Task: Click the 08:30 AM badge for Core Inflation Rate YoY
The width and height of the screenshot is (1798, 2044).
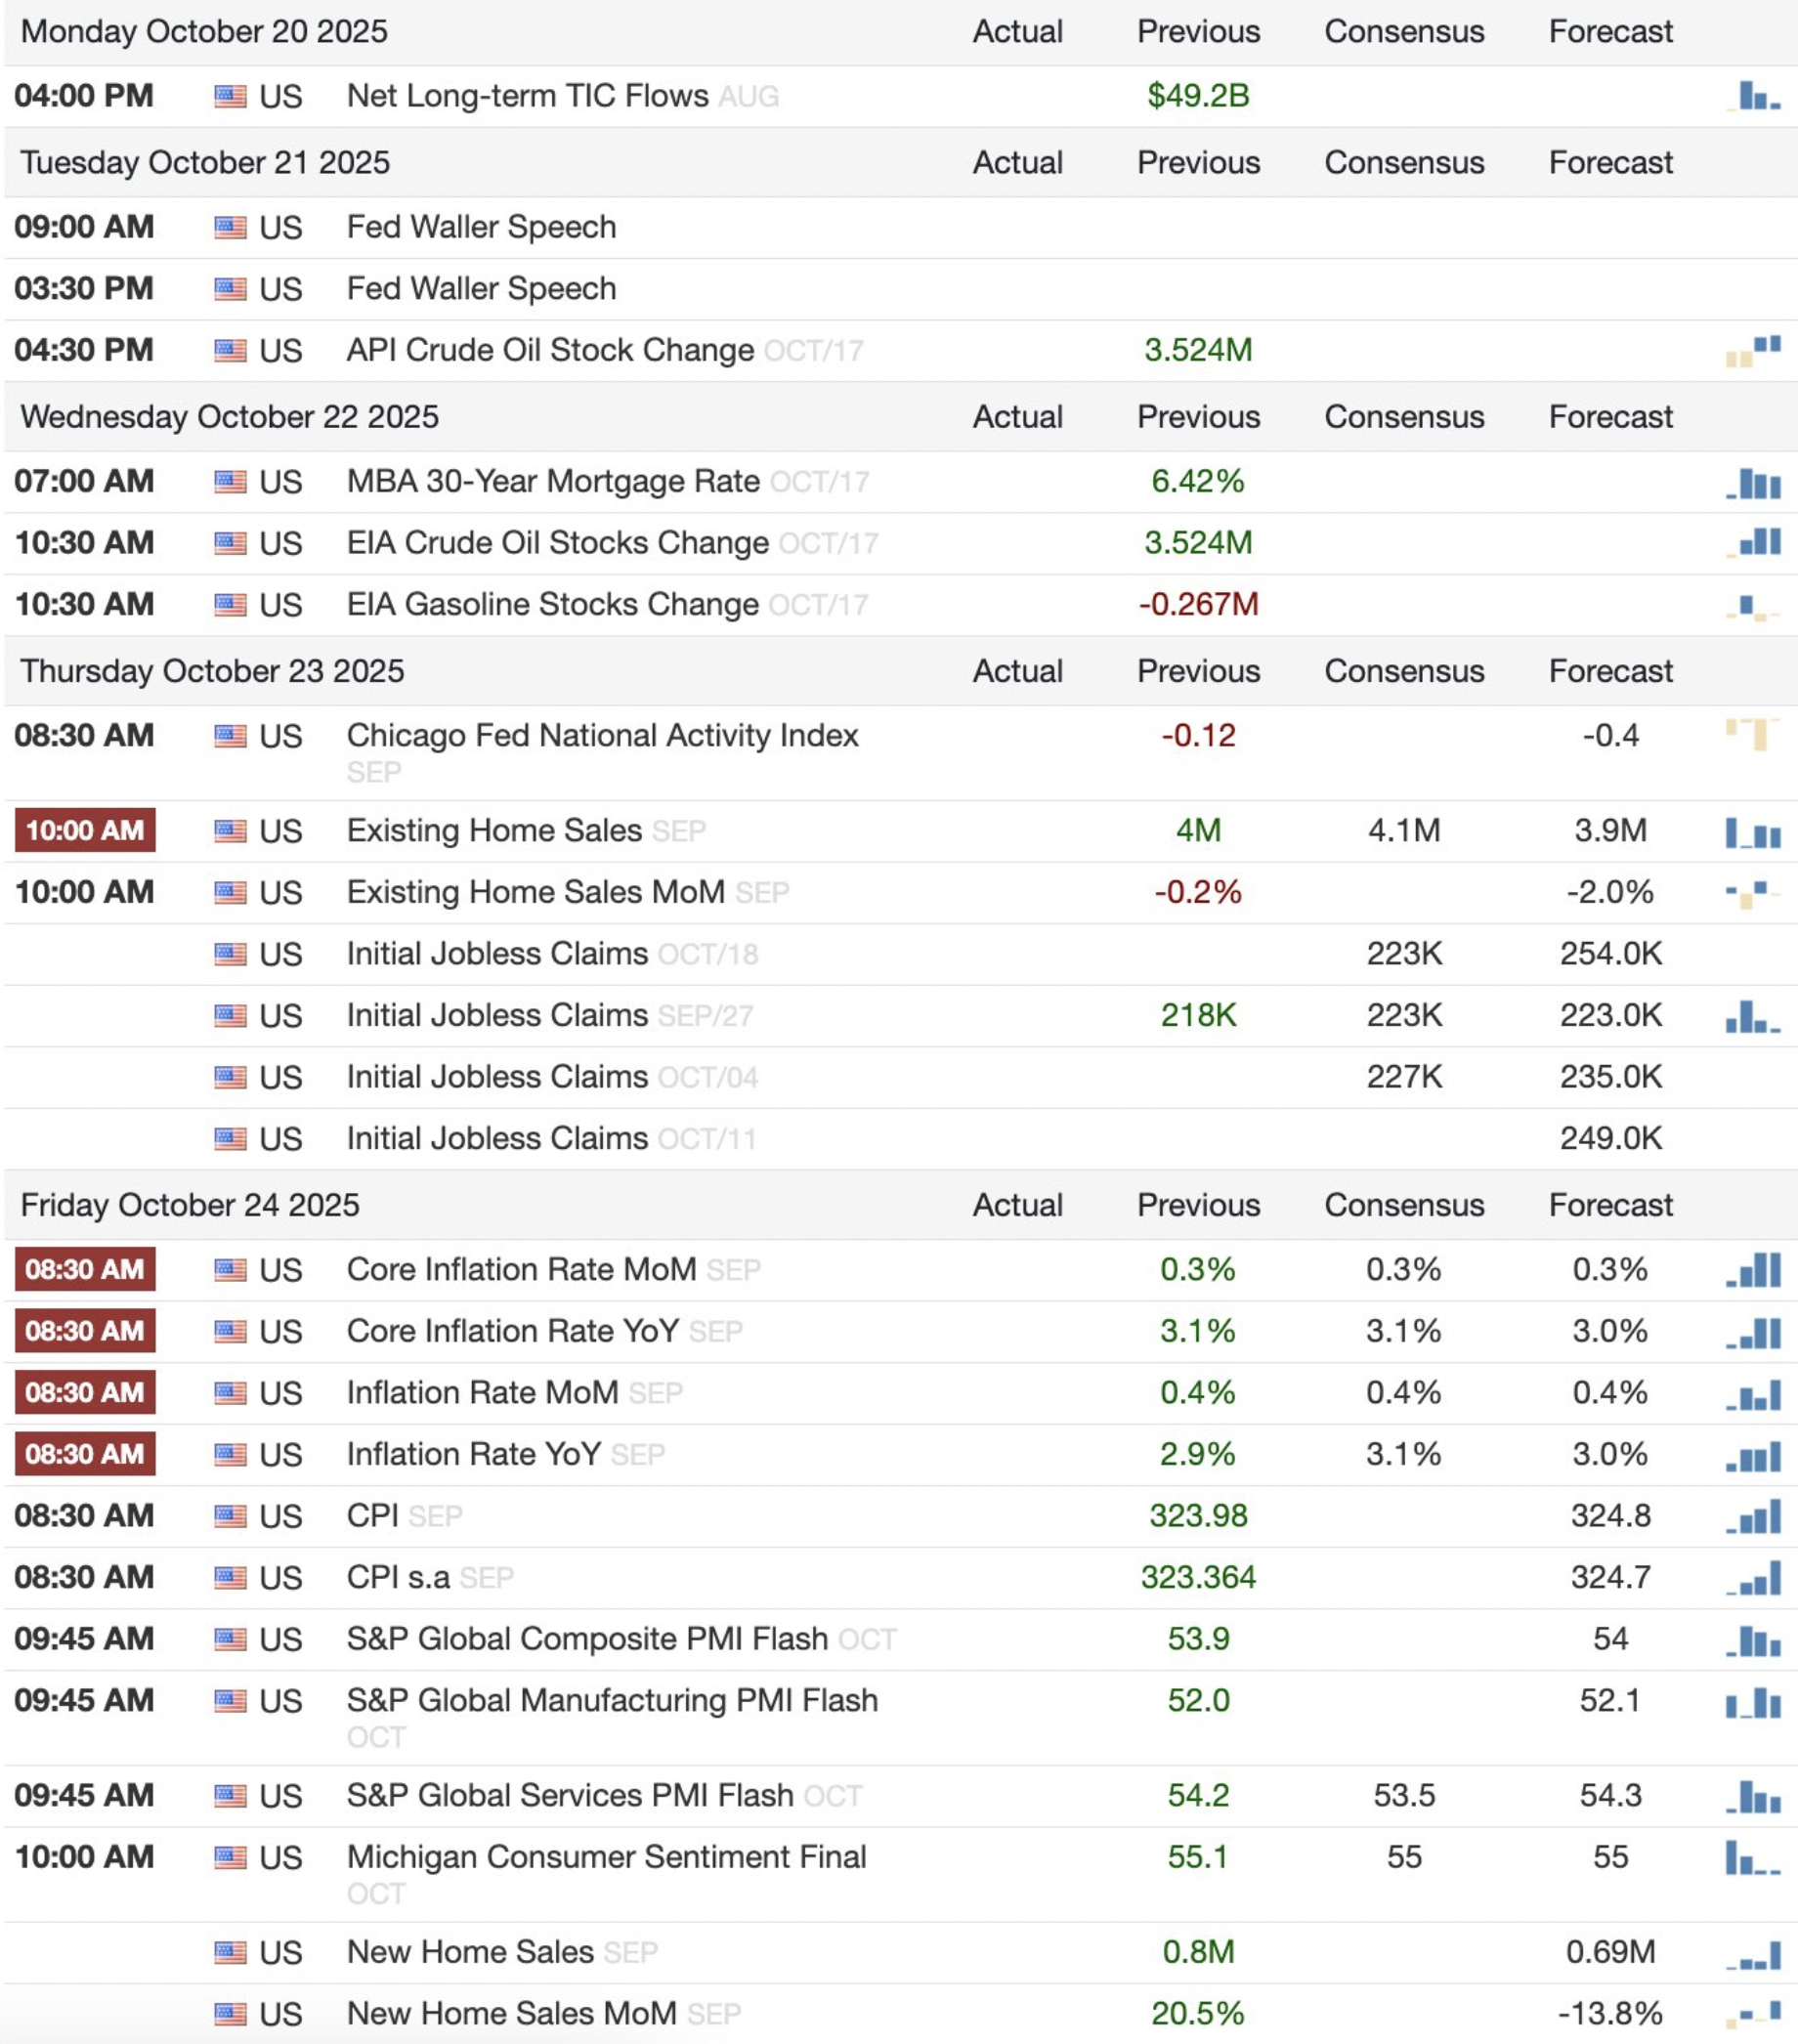Action: [85, 1331]
